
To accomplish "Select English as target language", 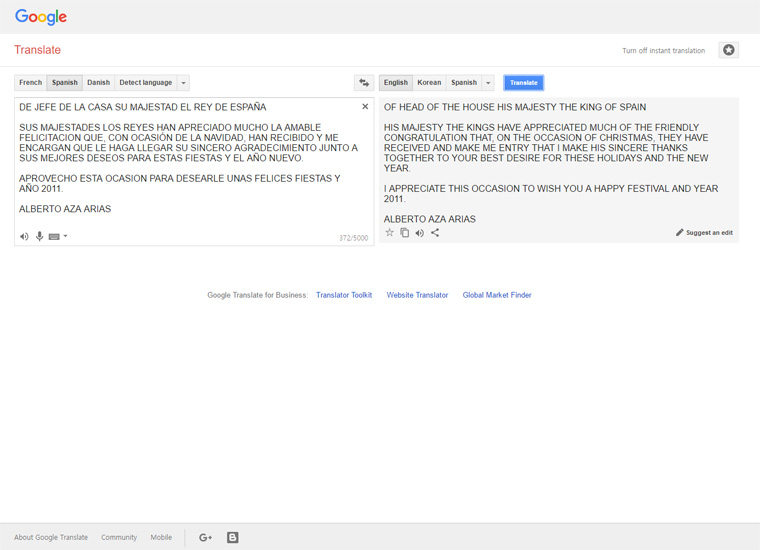I will [396, 83].
